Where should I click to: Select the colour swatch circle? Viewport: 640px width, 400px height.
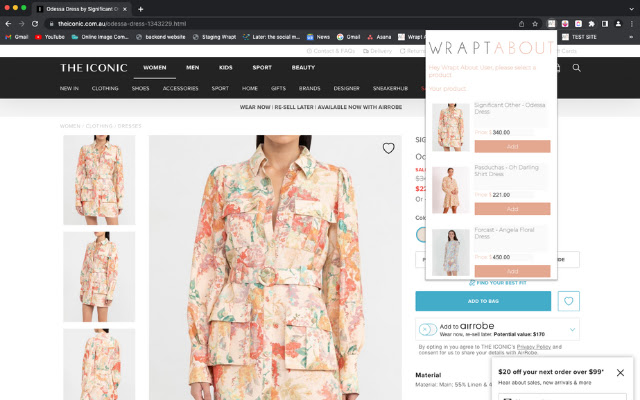(x=422, y=235)
